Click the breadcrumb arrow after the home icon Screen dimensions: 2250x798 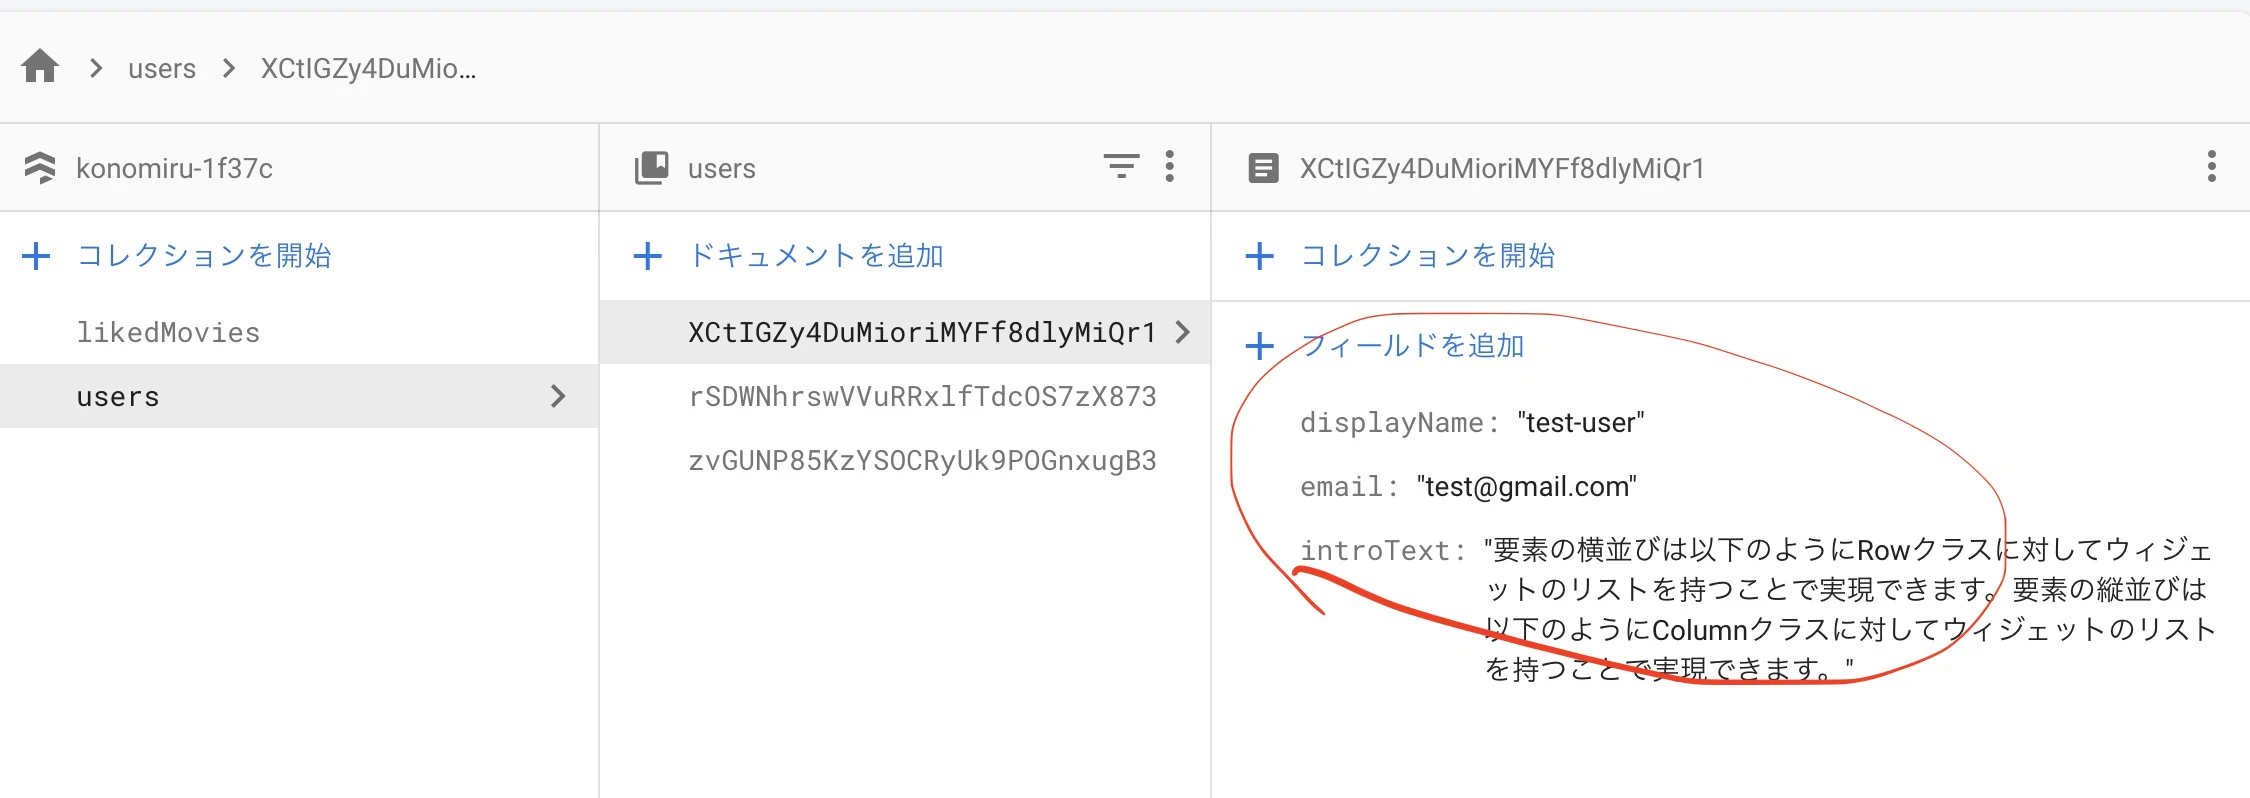[96, 68]
